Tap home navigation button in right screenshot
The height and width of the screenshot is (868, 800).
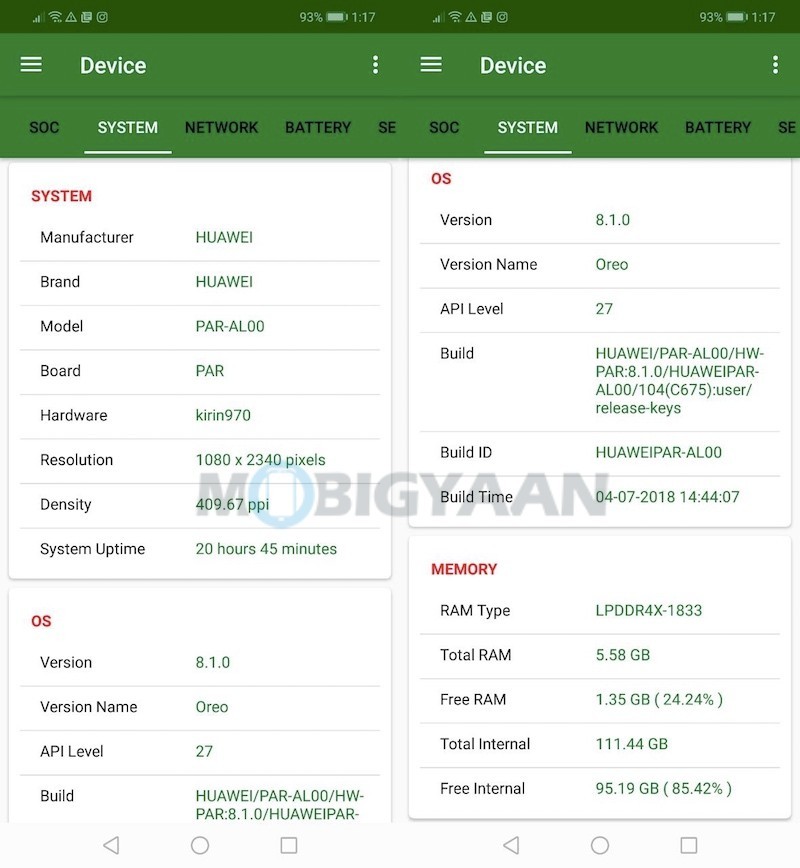point(600,845)
